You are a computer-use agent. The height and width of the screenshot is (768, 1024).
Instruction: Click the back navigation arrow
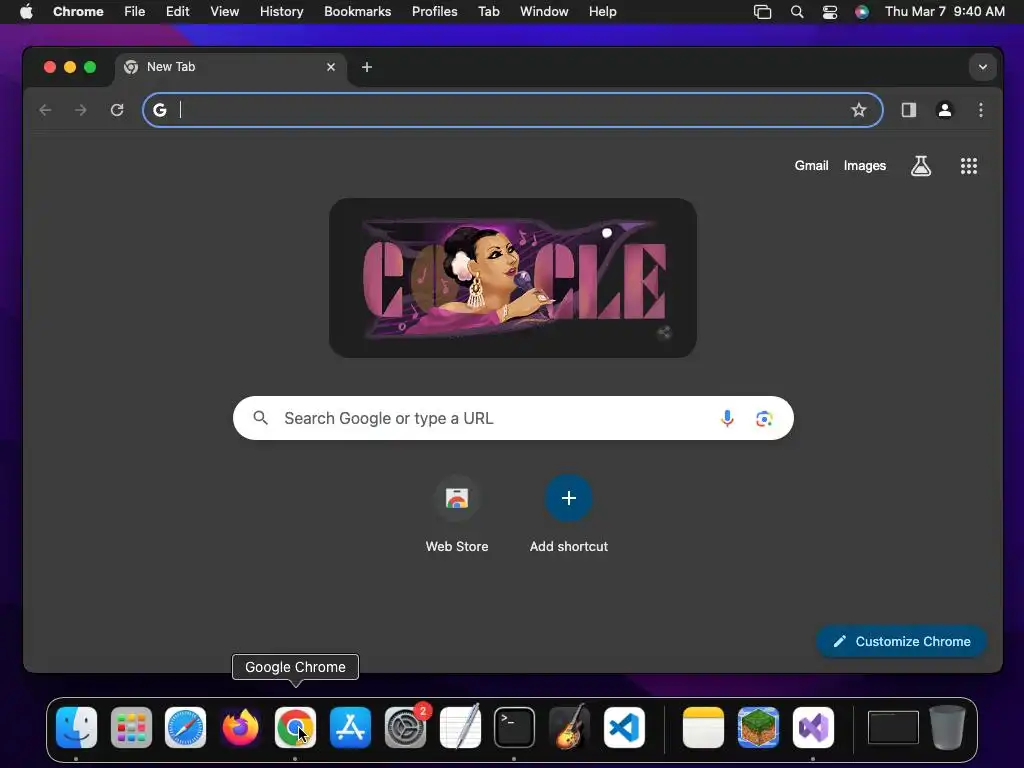coord(45,110)
